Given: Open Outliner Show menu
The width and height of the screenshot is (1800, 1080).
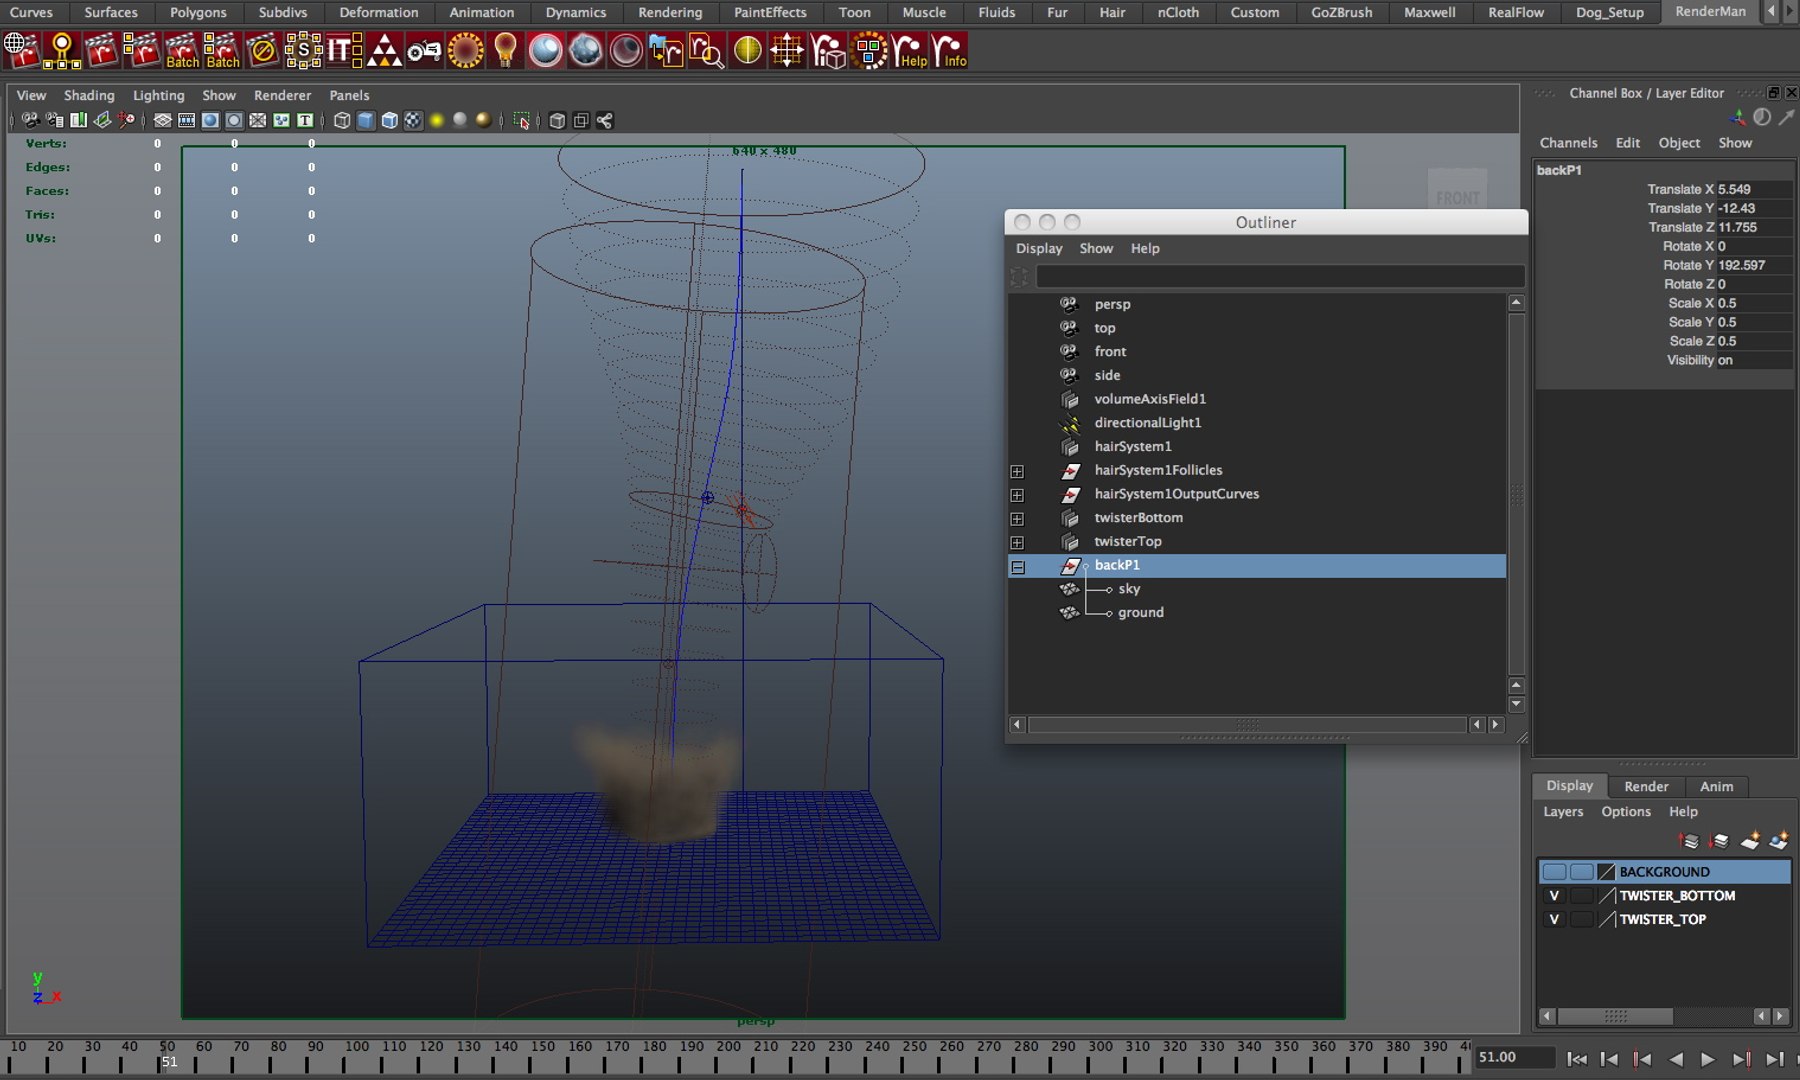Looking at the screenshot, I should [x=1096, y=248].
